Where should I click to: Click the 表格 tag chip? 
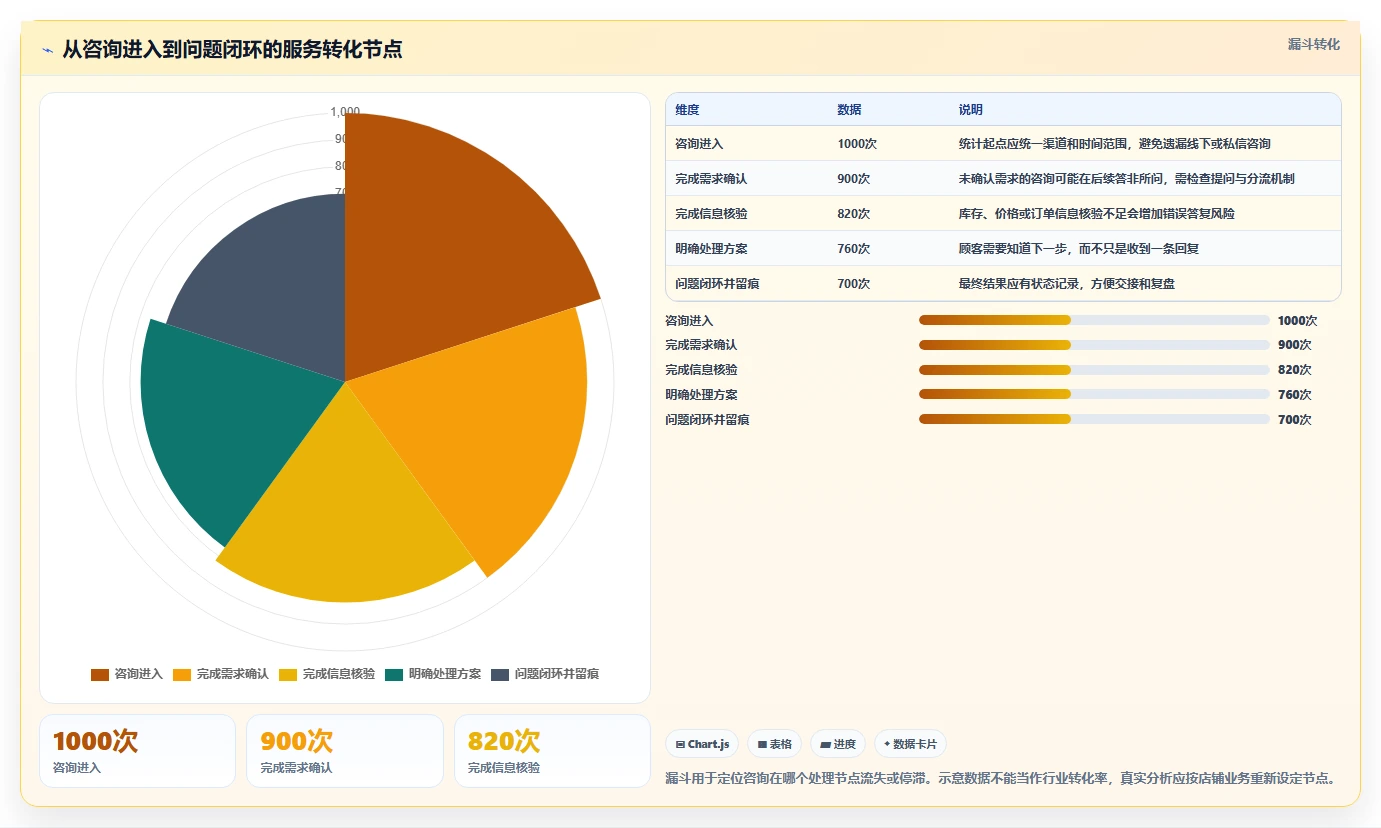(774, 744)
